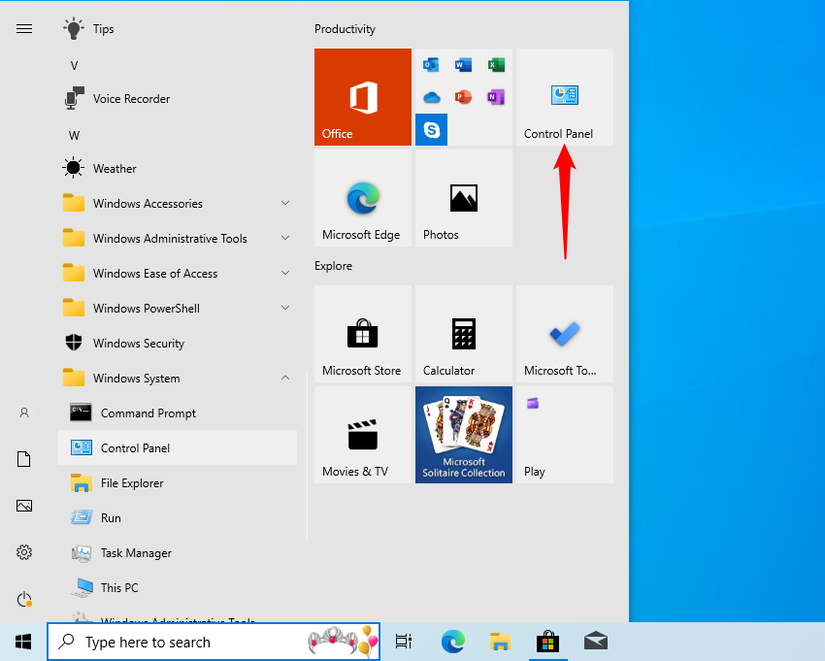Open Command Prompt from app list
Viewport: 825px width, 661px height.
tap(148, 414)
